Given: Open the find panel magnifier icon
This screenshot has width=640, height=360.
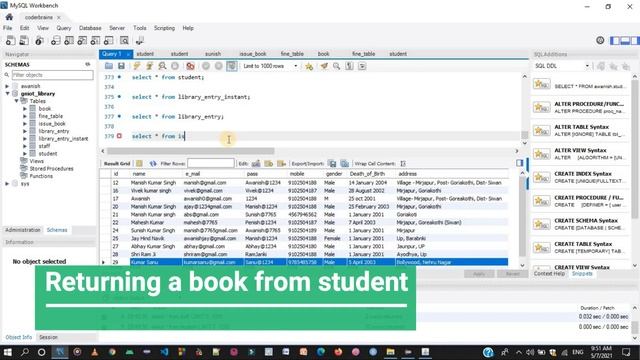Looking at the screenshot, I should 336,66.
